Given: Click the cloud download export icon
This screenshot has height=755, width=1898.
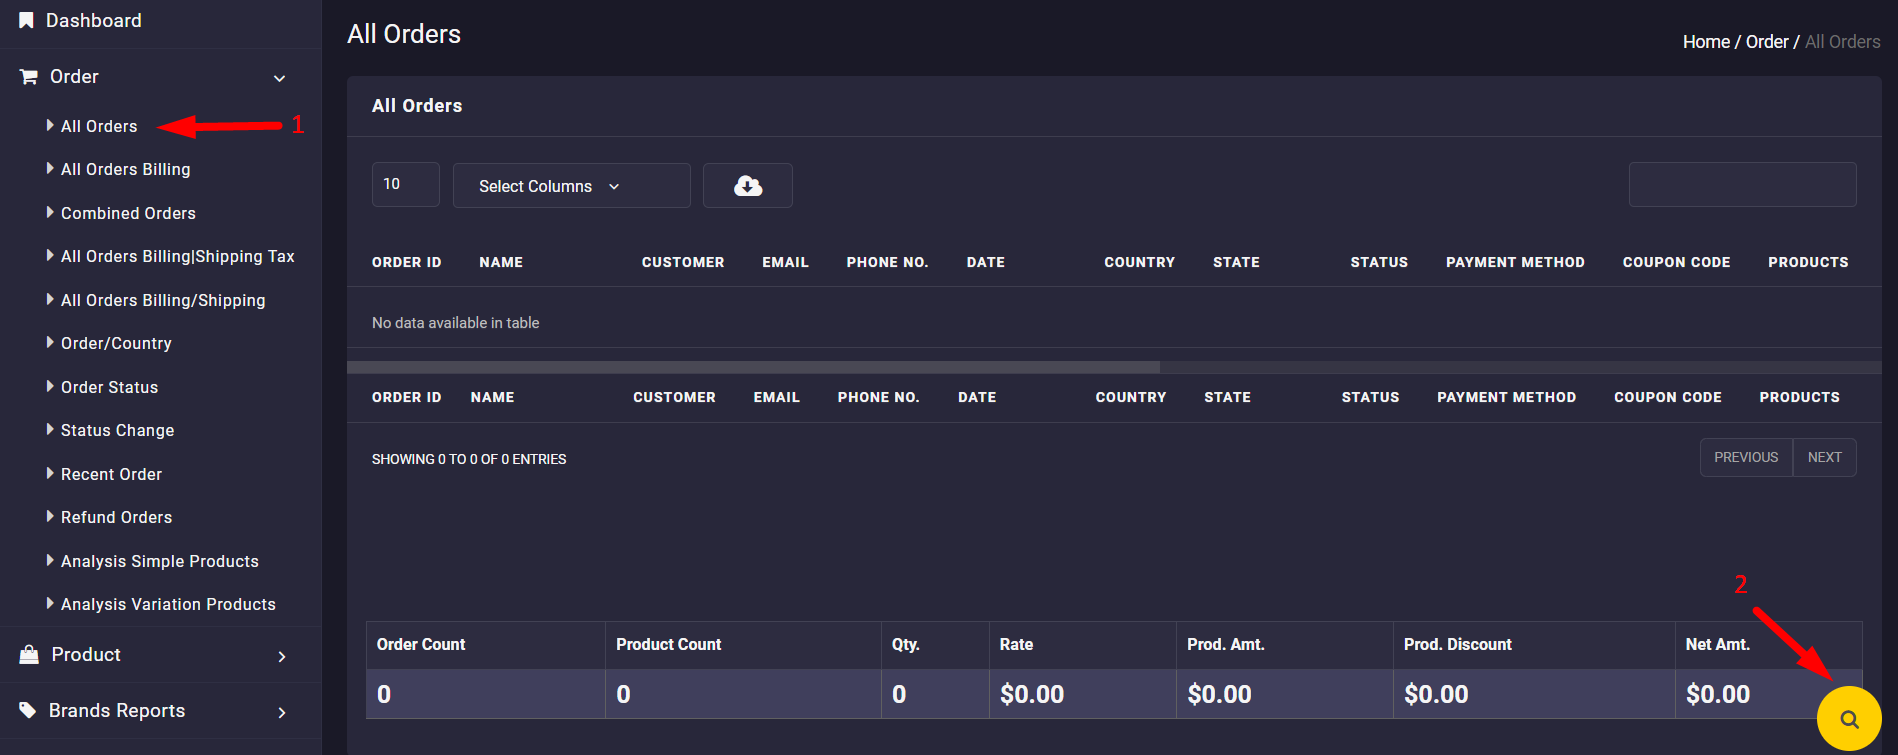Looking at the screenshot, I should point(747,186).
